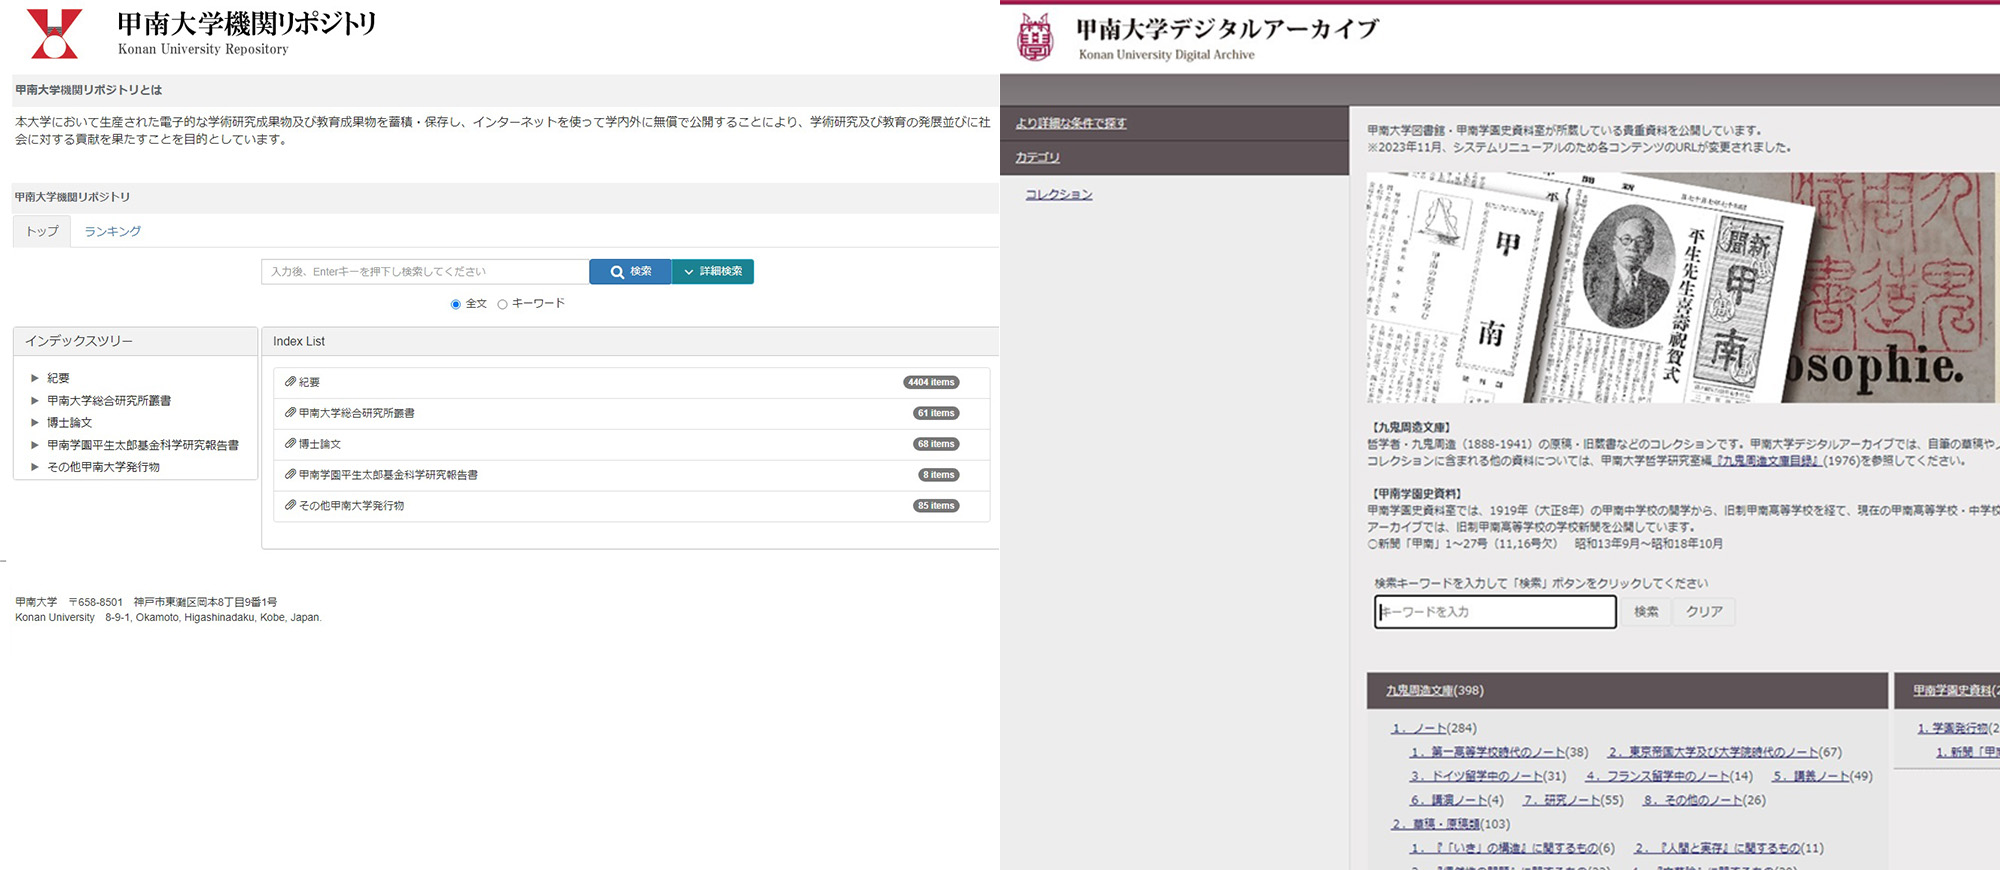Focus the archive キーワードを入力 field

1495,612
